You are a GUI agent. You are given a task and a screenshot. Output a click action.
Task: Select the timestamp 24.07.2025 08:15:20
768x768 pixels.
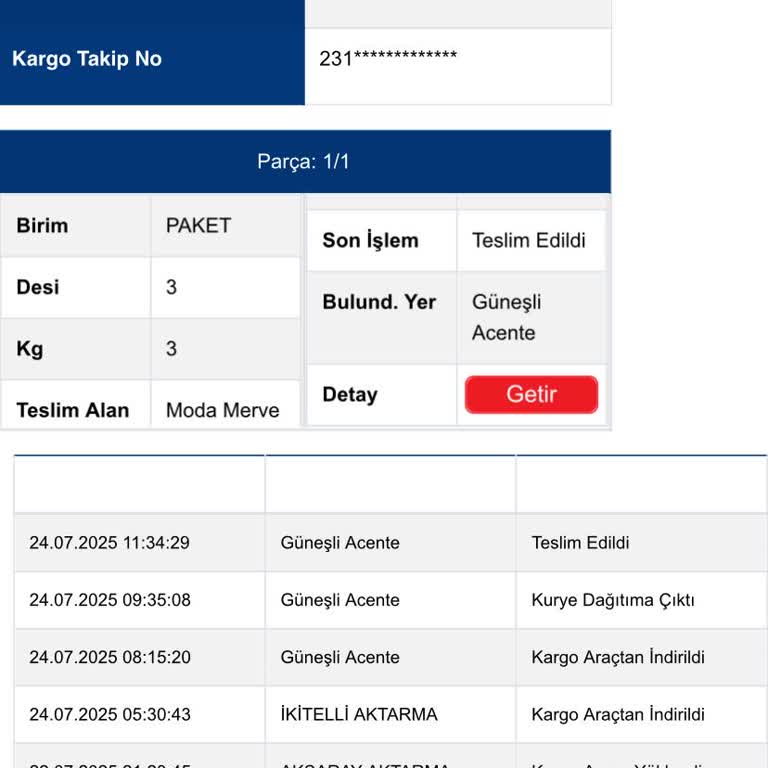point(110,657)
